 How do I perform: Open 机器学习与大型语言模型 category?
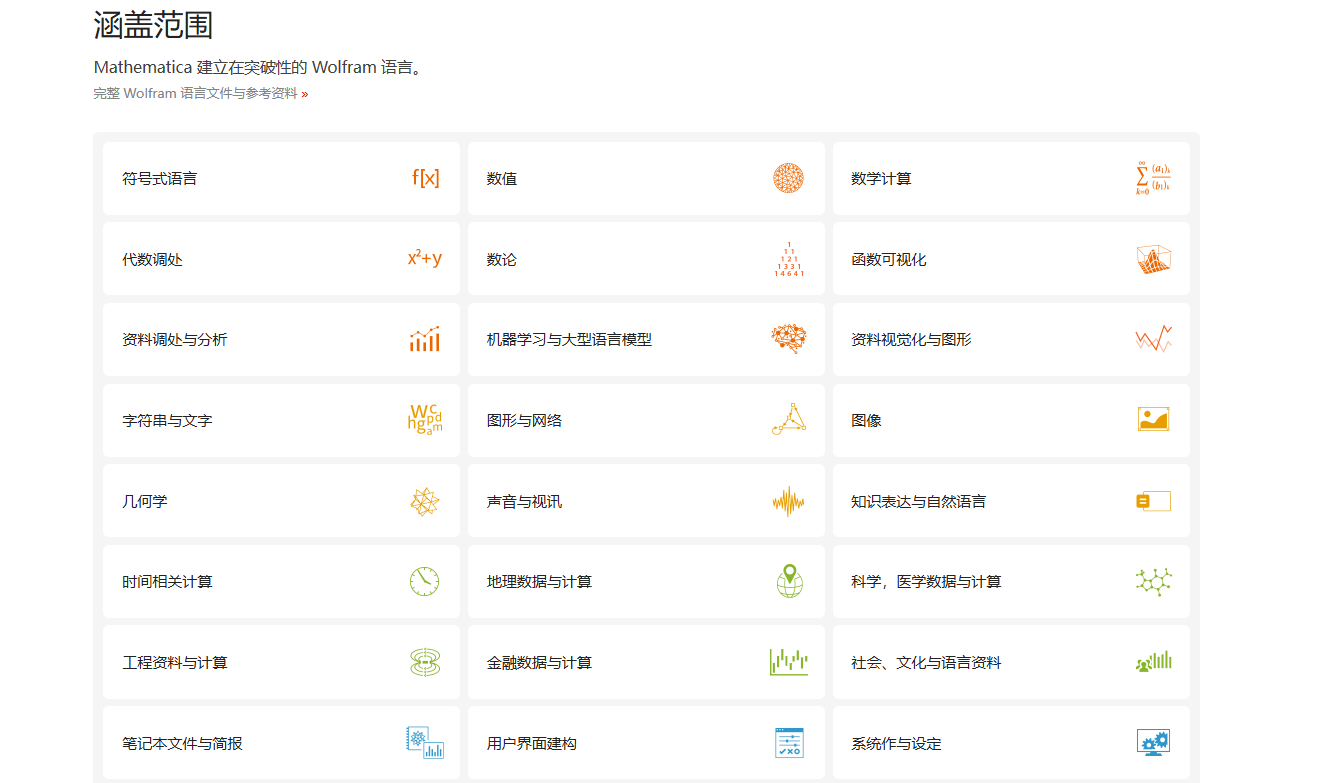coord(646,339)
